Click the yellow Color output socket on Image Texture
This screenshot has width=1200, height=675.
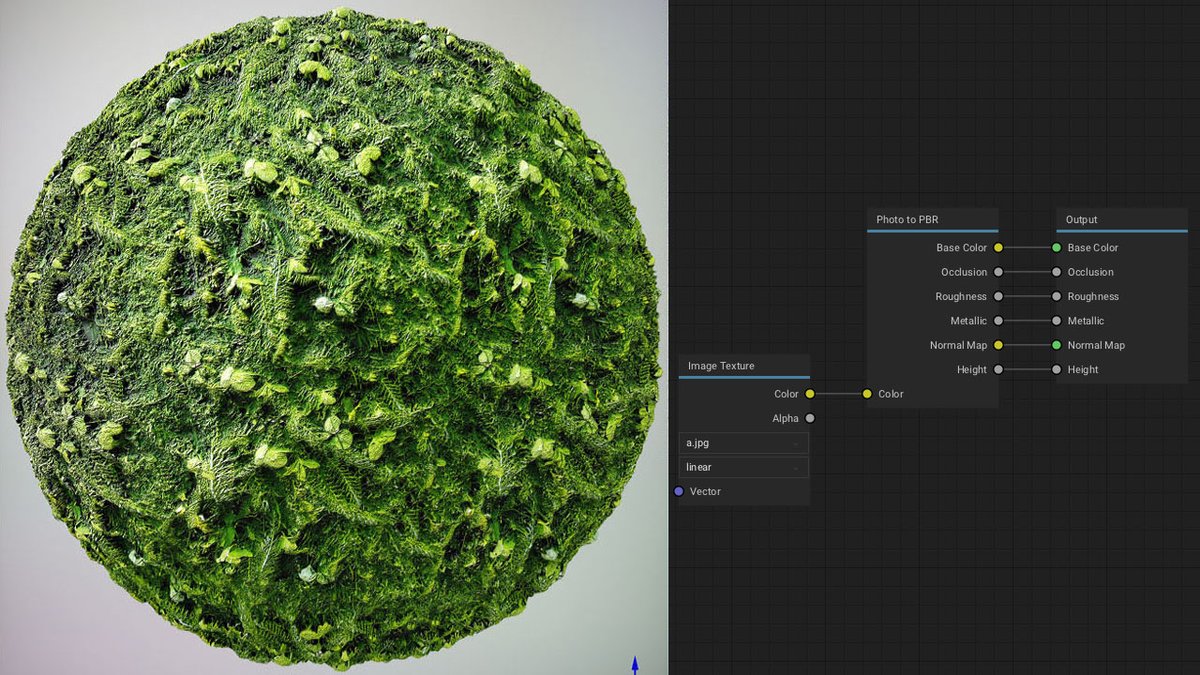810,394
